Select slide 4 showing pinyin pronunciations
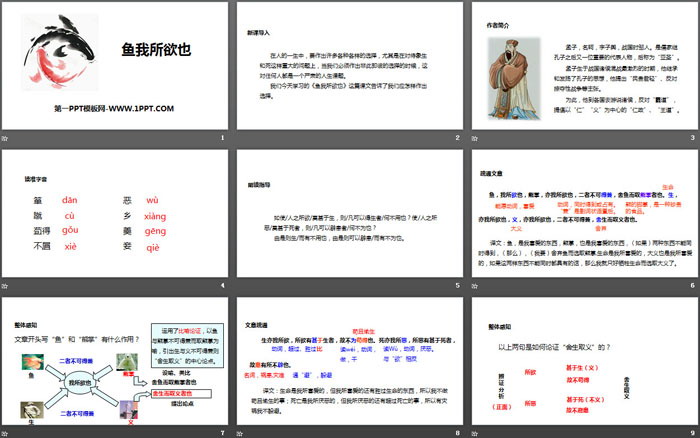Screen dimensions: 700x438 point(115,213)
